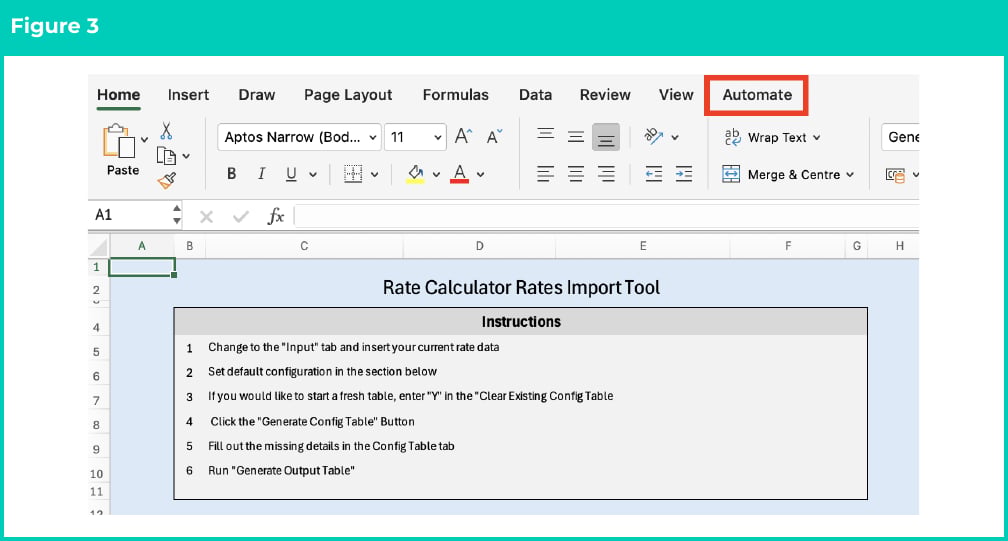Align text to top

545,134
